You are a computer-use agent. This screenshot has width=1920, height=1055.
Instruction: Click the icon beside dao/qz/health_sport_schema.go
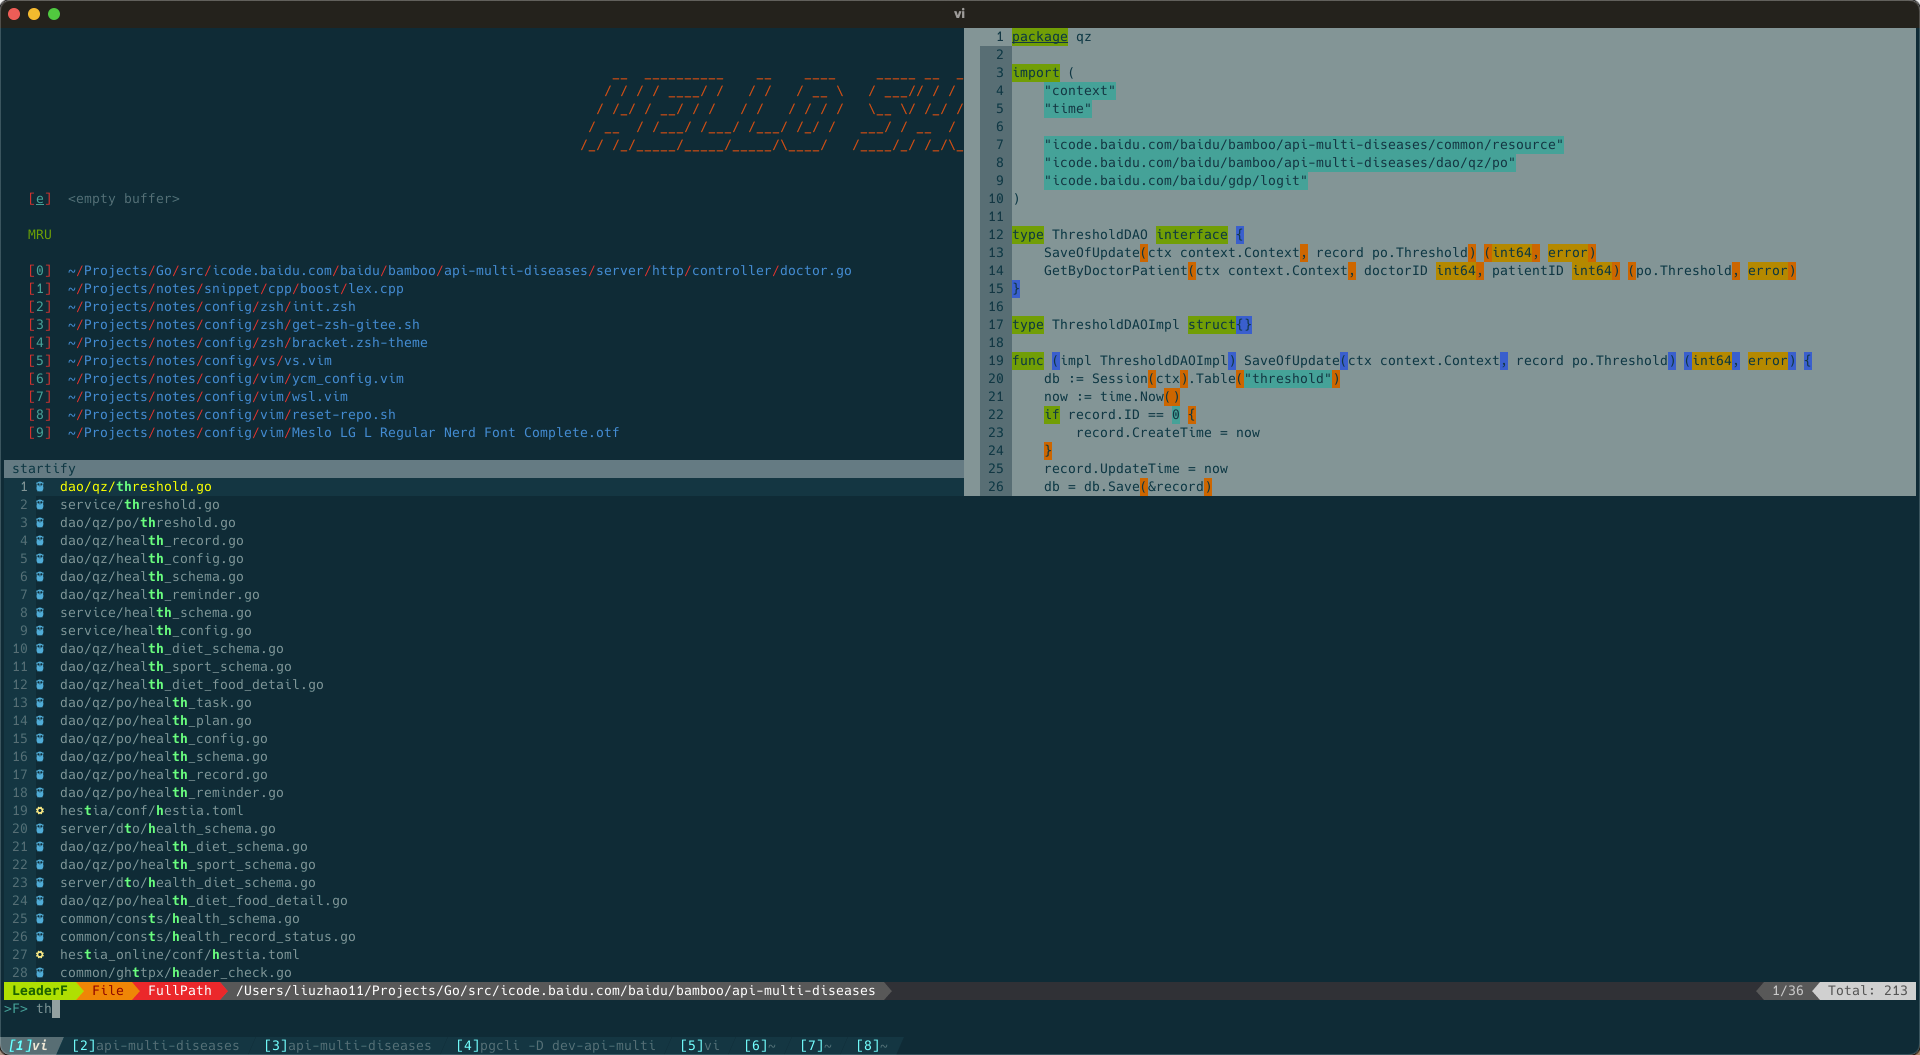pyautogui.click(x=40, y=667)
